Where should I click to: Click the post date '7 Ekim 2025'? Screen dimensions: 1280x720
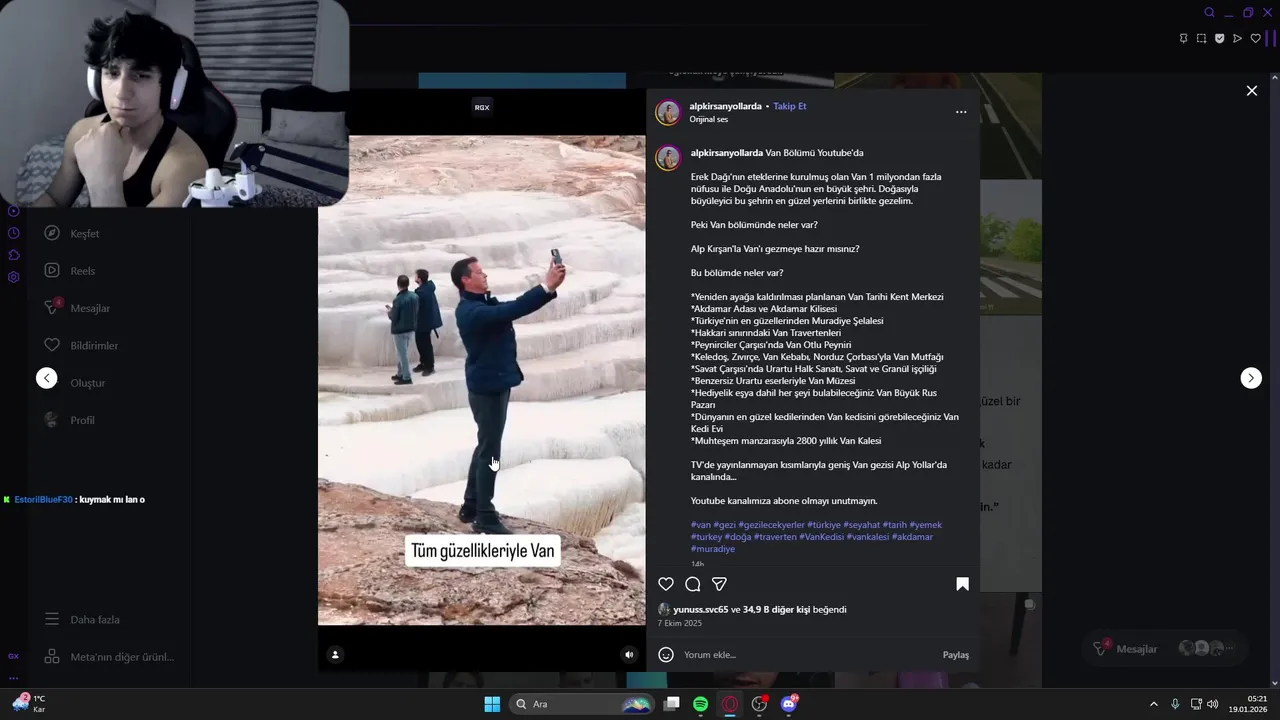[x=680, y=623]
